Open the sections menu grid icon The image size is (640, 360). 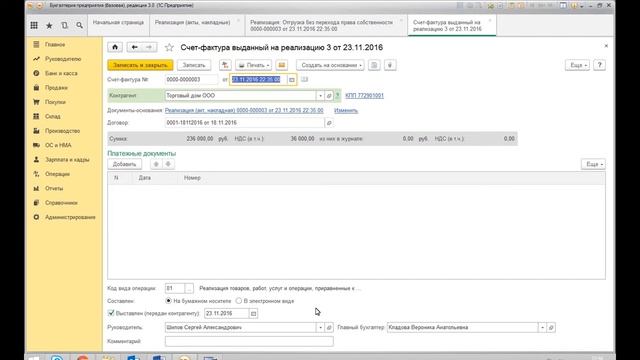click(x=34, y=25)
